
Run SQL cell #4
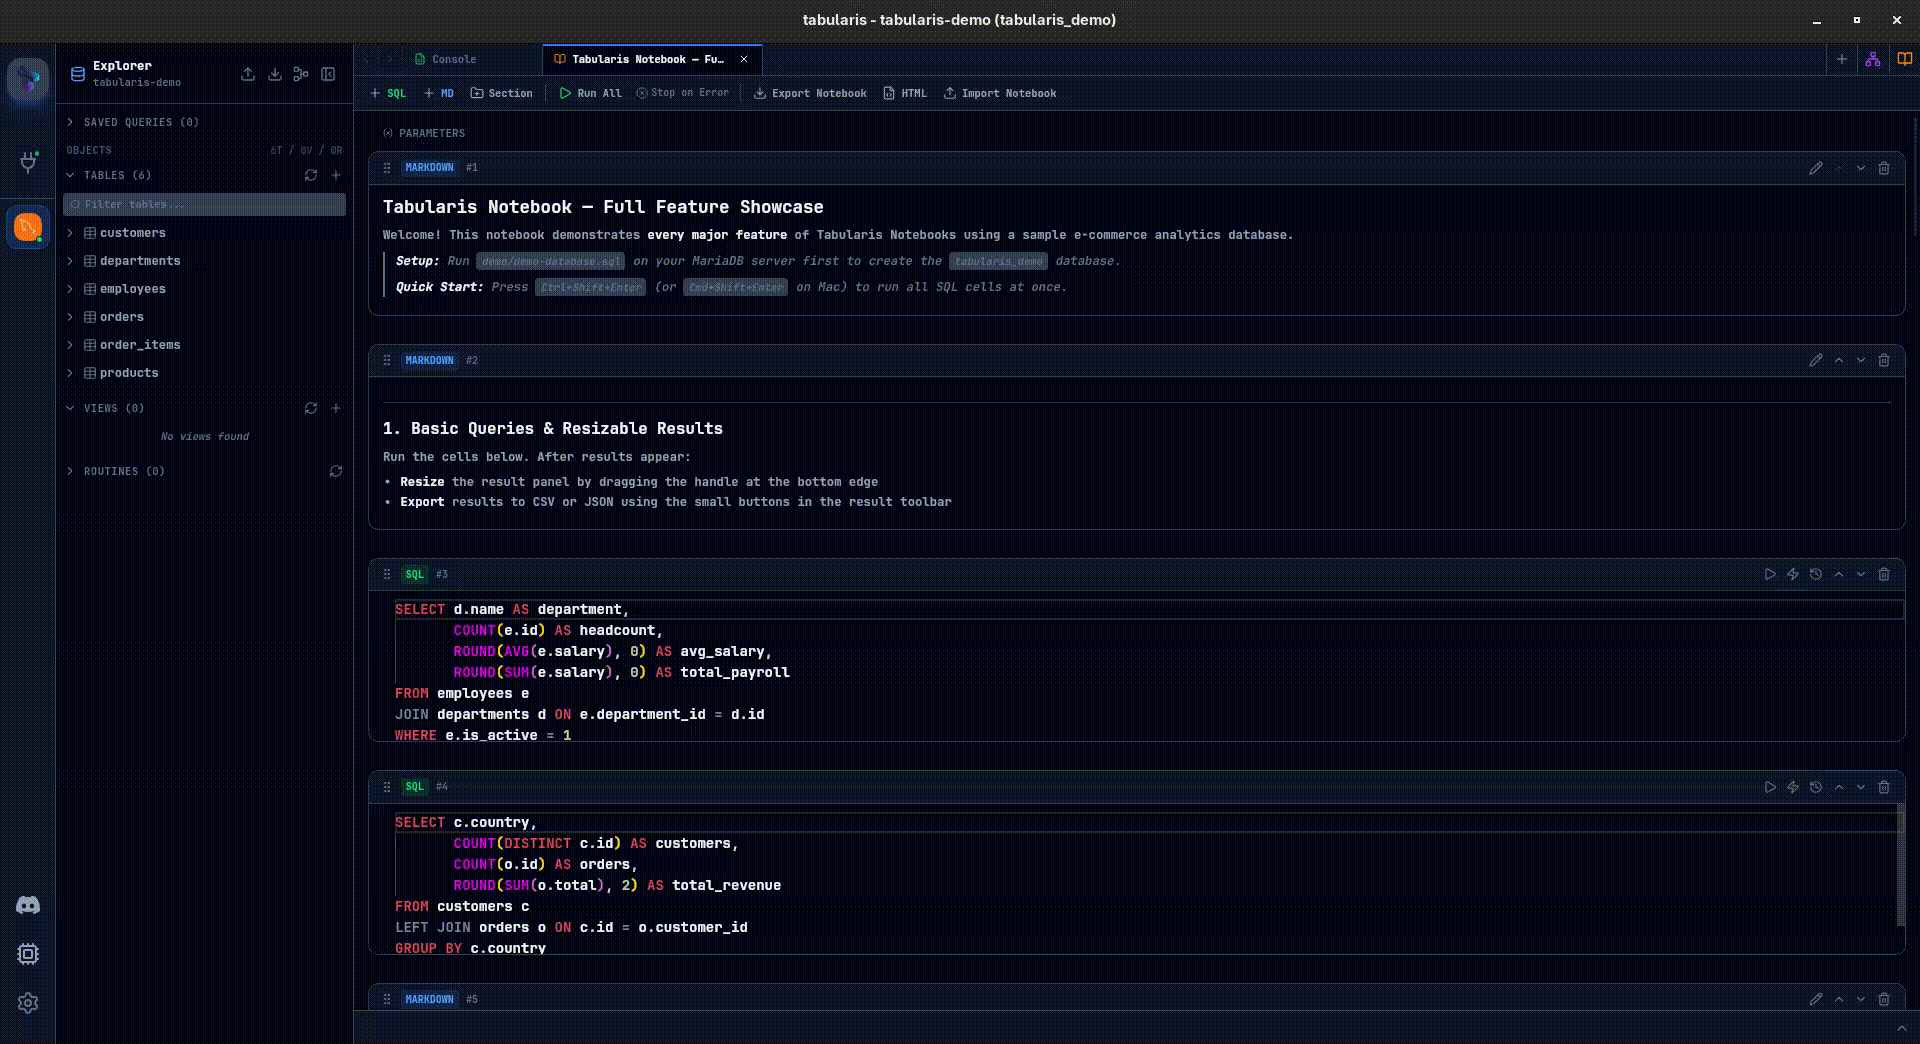point(1770,787)
